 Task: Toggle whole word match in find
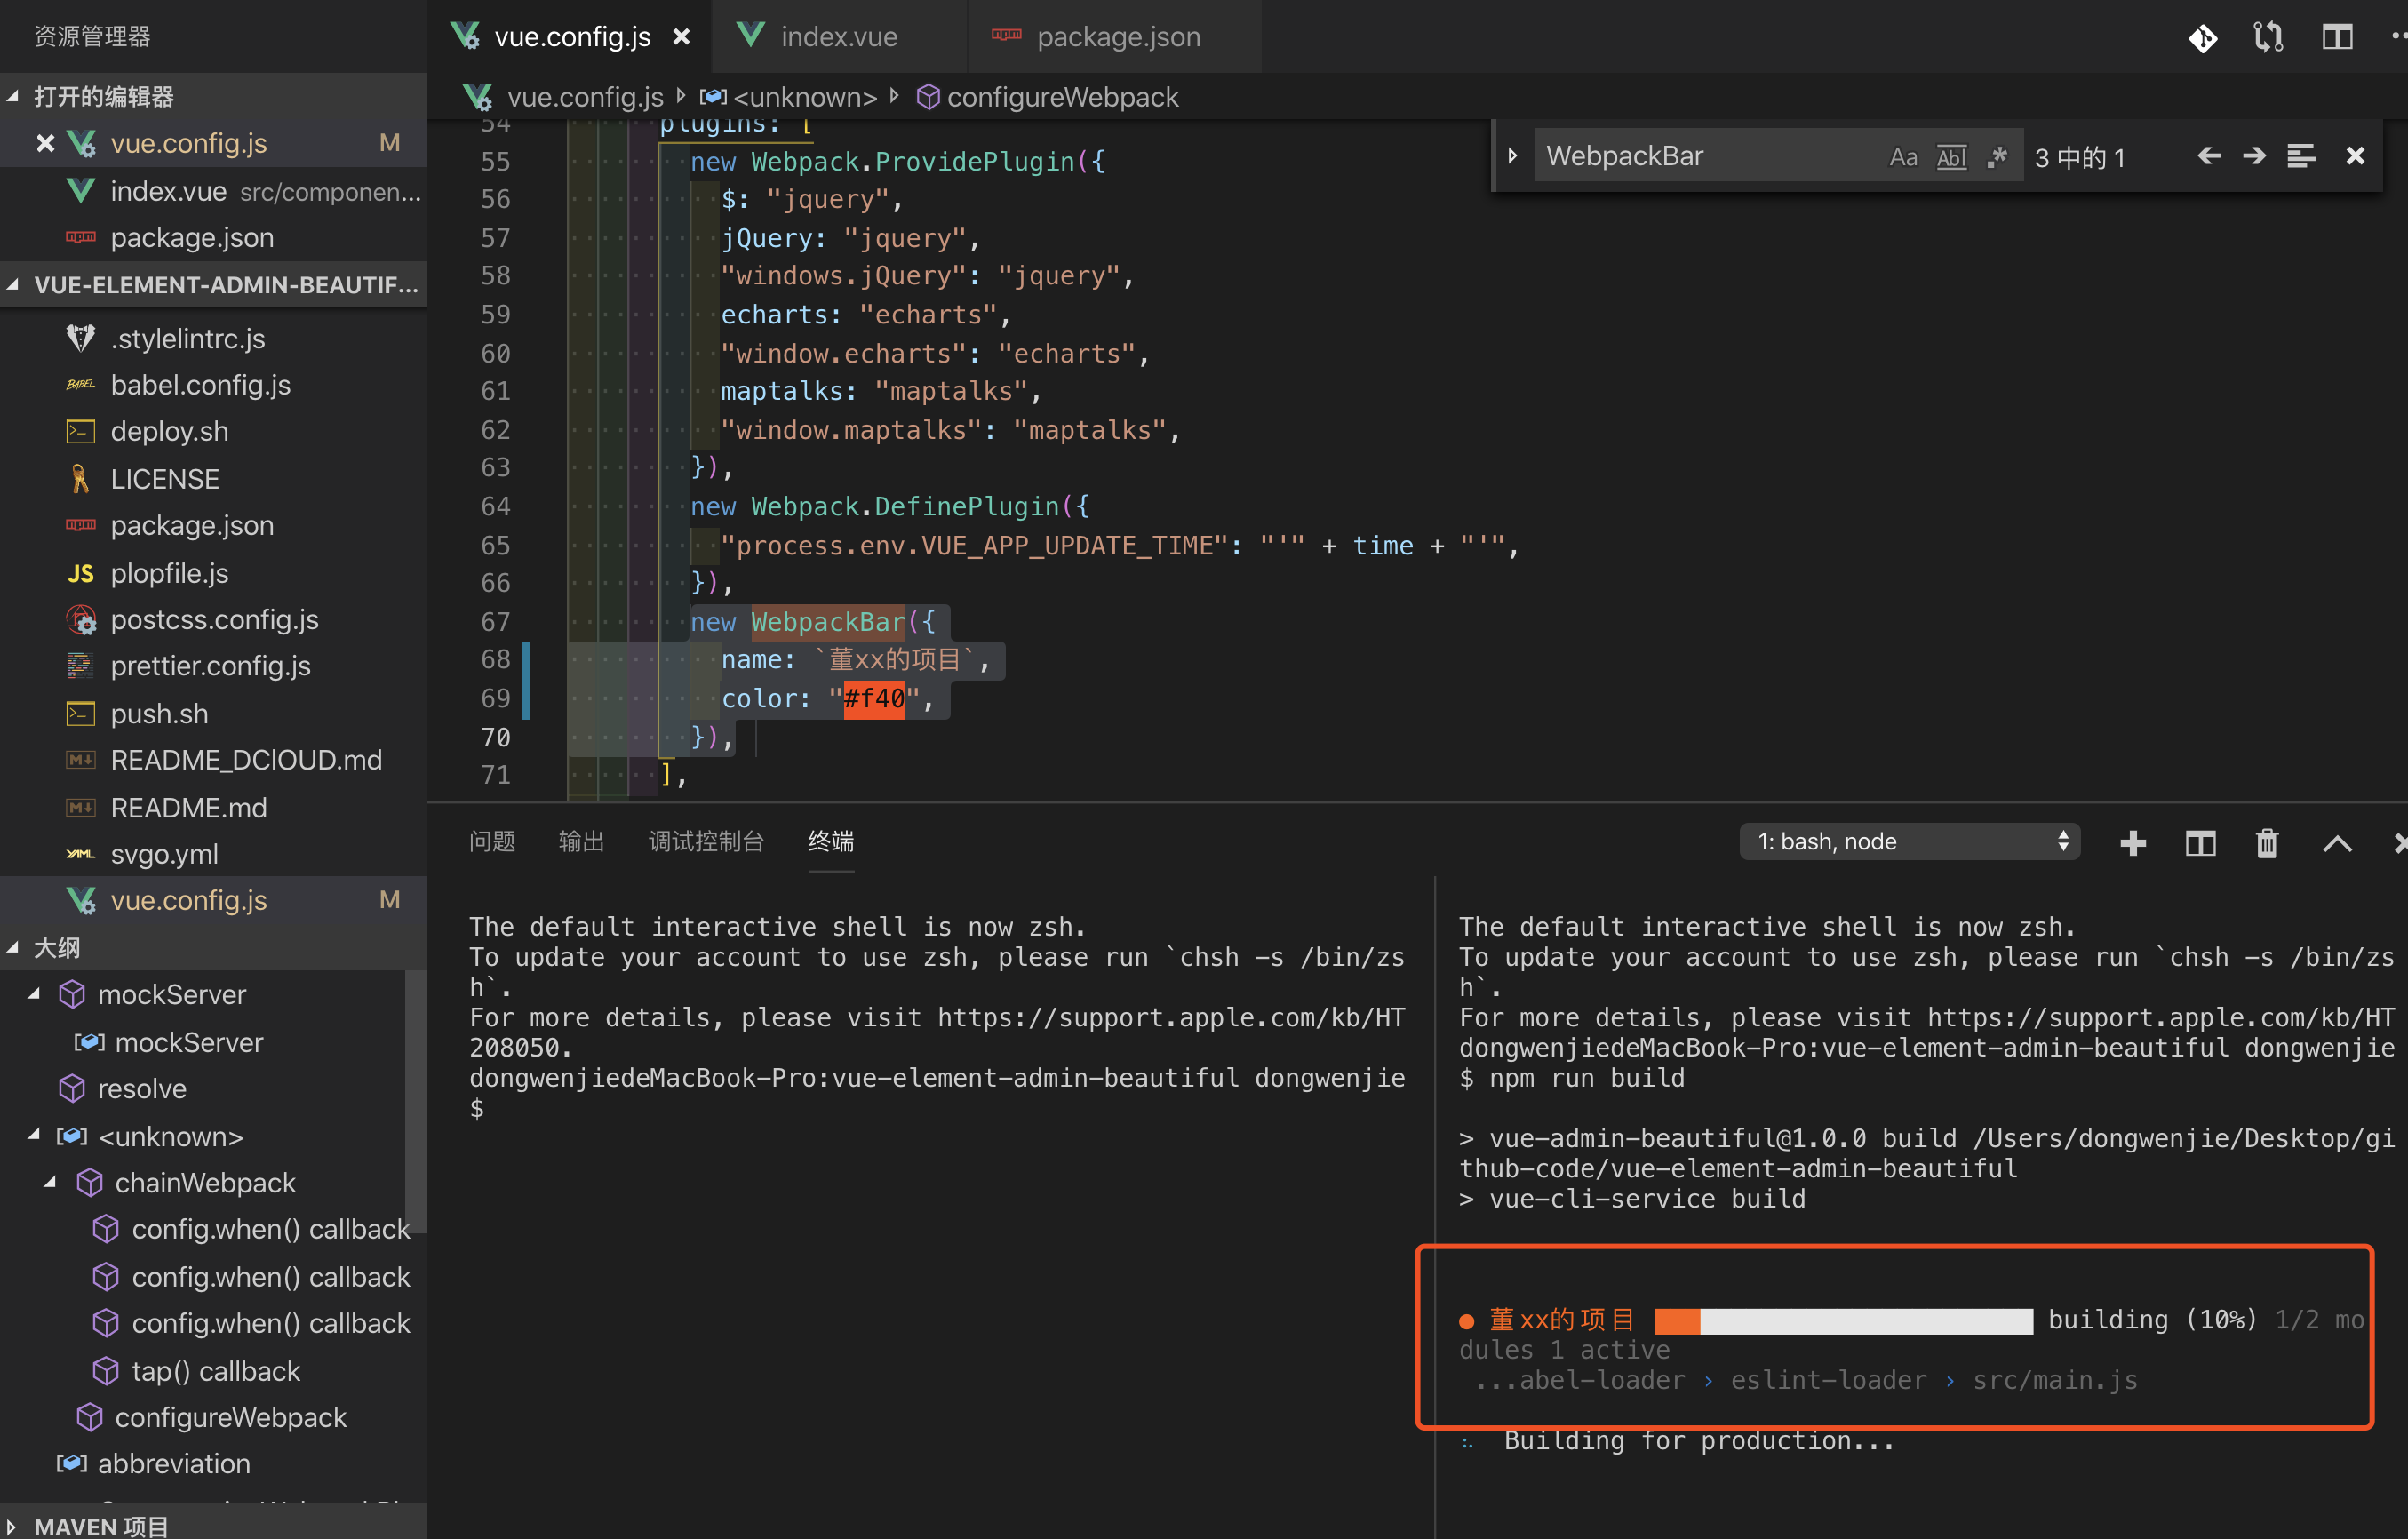[x=1950, y=157]
